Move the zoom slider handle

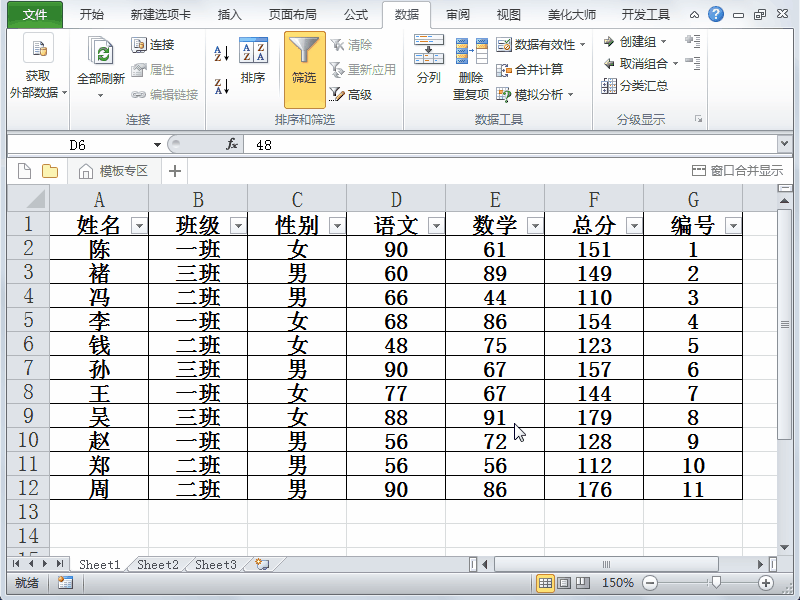pos(716,583)
